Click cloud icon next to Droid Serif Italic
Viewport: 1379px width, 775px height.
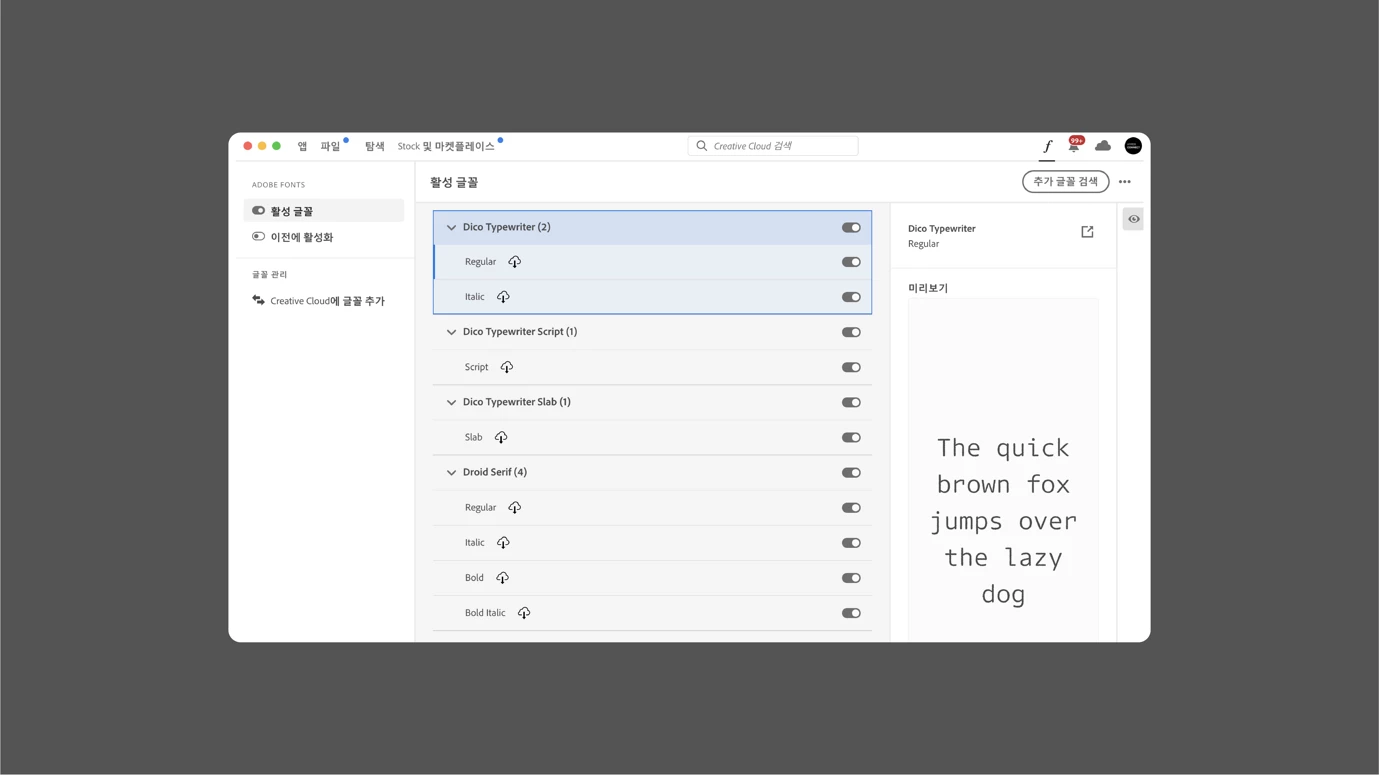pyautogui.click(x=503, y=543)
